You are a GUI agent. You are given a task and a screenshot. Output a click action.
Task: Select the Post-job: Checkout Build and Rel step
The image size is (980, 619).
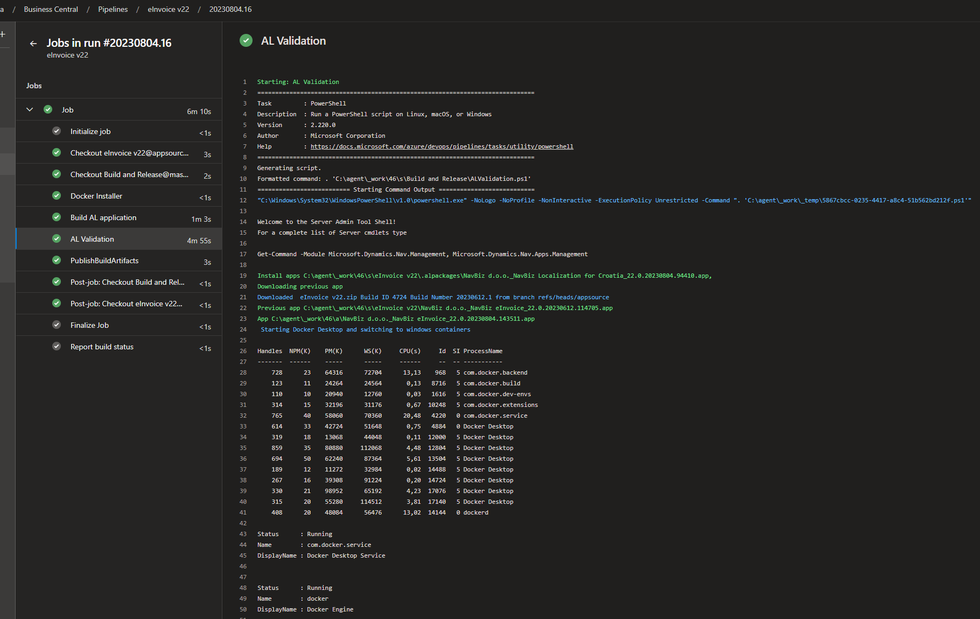pyautogui.click(x=119, y=282)
